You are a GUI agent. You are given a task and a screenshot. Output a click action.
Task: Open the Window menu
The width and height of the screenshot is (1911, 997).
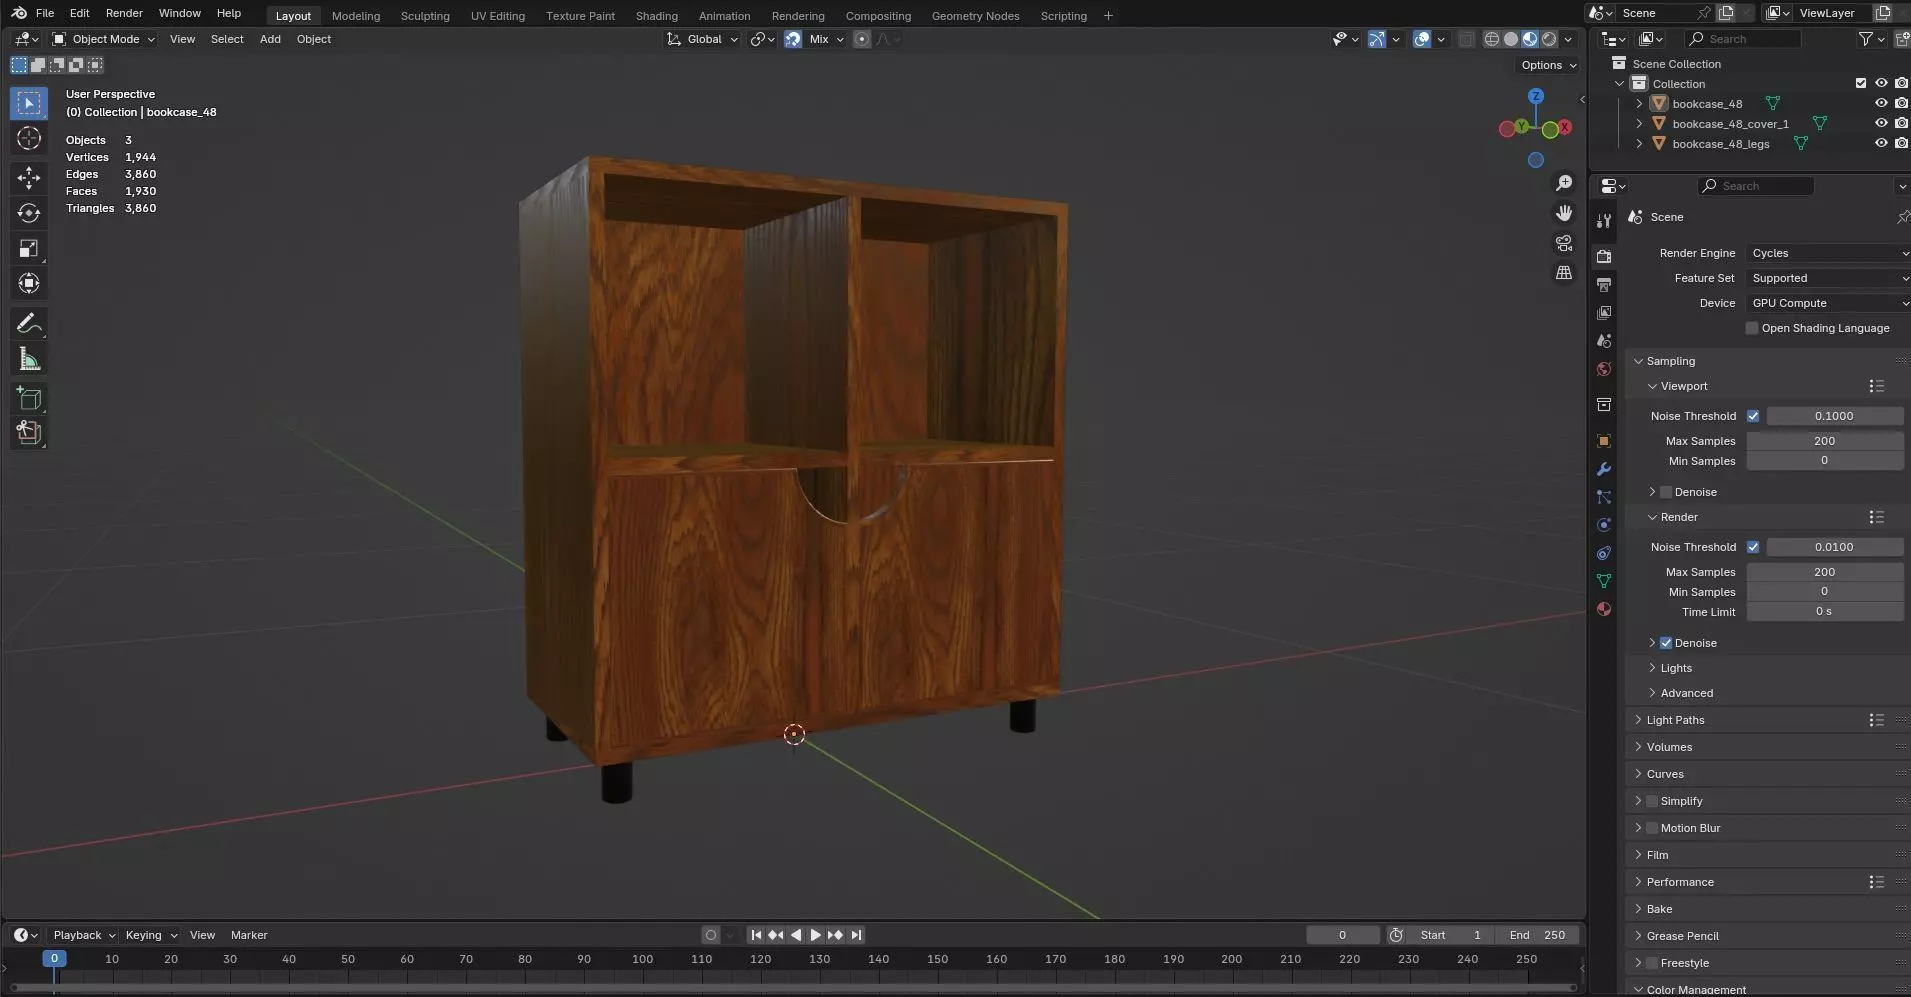tap(179, 13)
